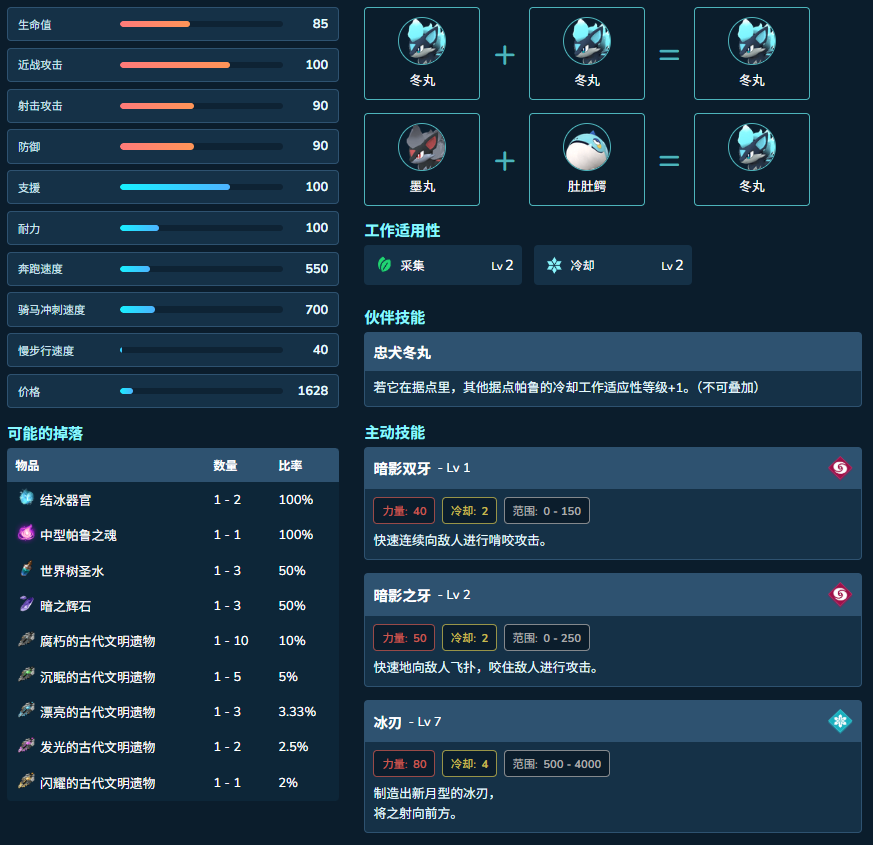
Task: Click the 3.33% drop rate value
Action: click(x=297, y=711)
